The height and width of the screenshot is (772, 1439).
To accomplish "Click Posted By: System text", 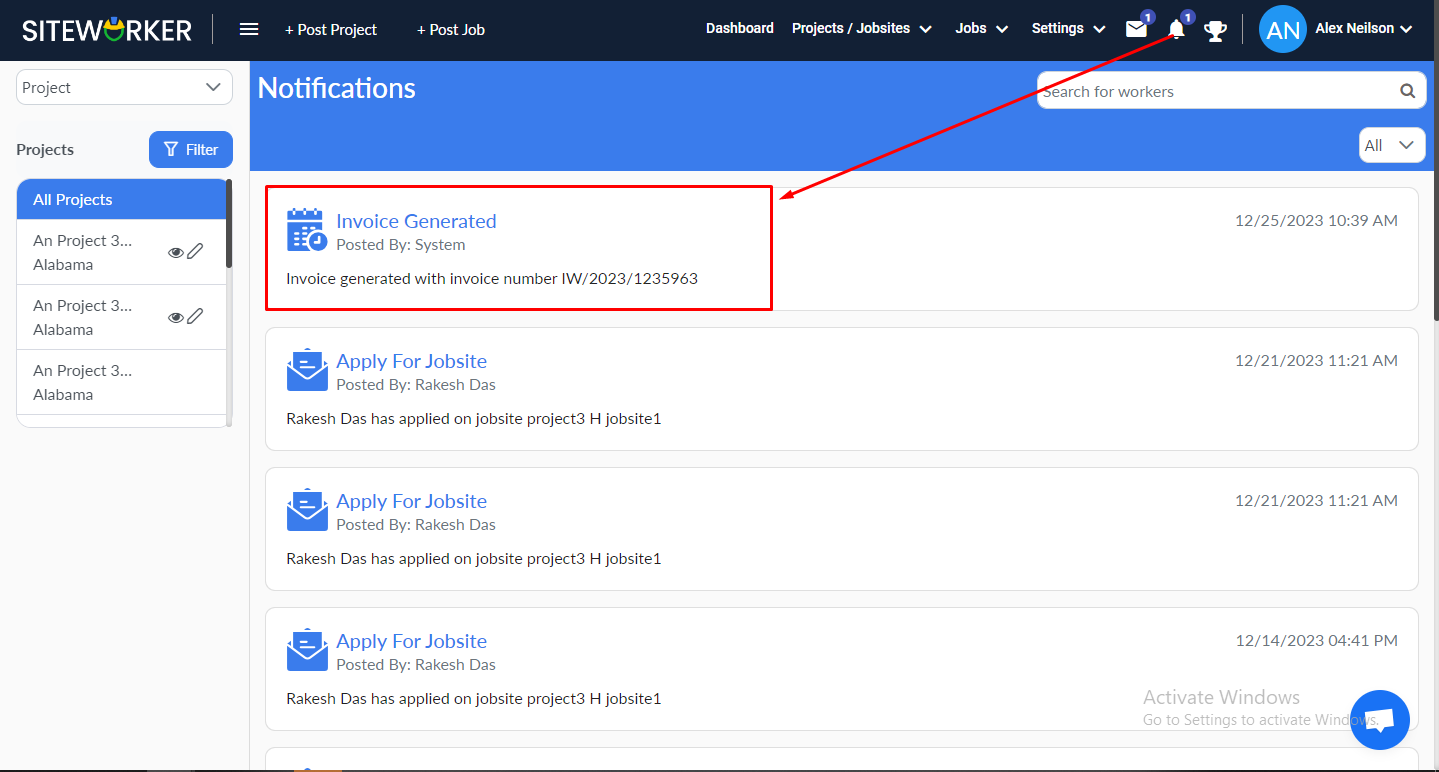I will [x=400, y=244].
